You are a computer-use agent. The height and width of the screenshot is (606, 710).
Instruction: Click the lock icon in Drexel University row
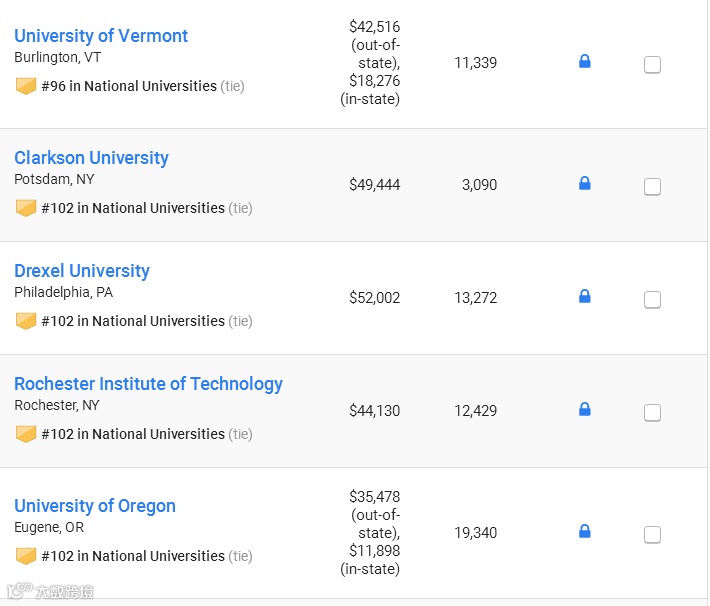point(585,297)
